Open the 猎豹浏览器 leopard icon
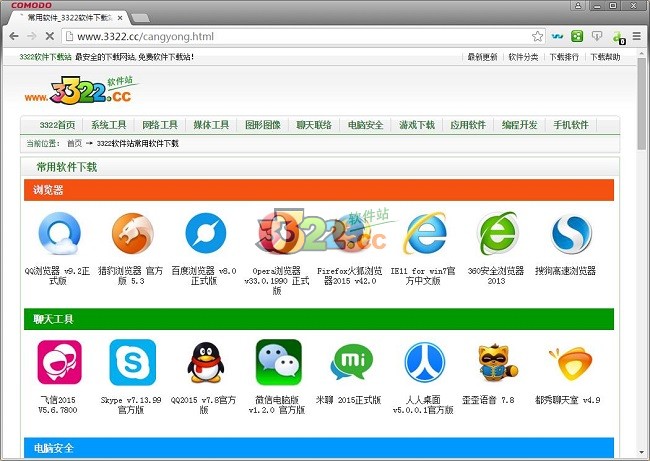The image size is (650, 461). [x=132, y=233]
